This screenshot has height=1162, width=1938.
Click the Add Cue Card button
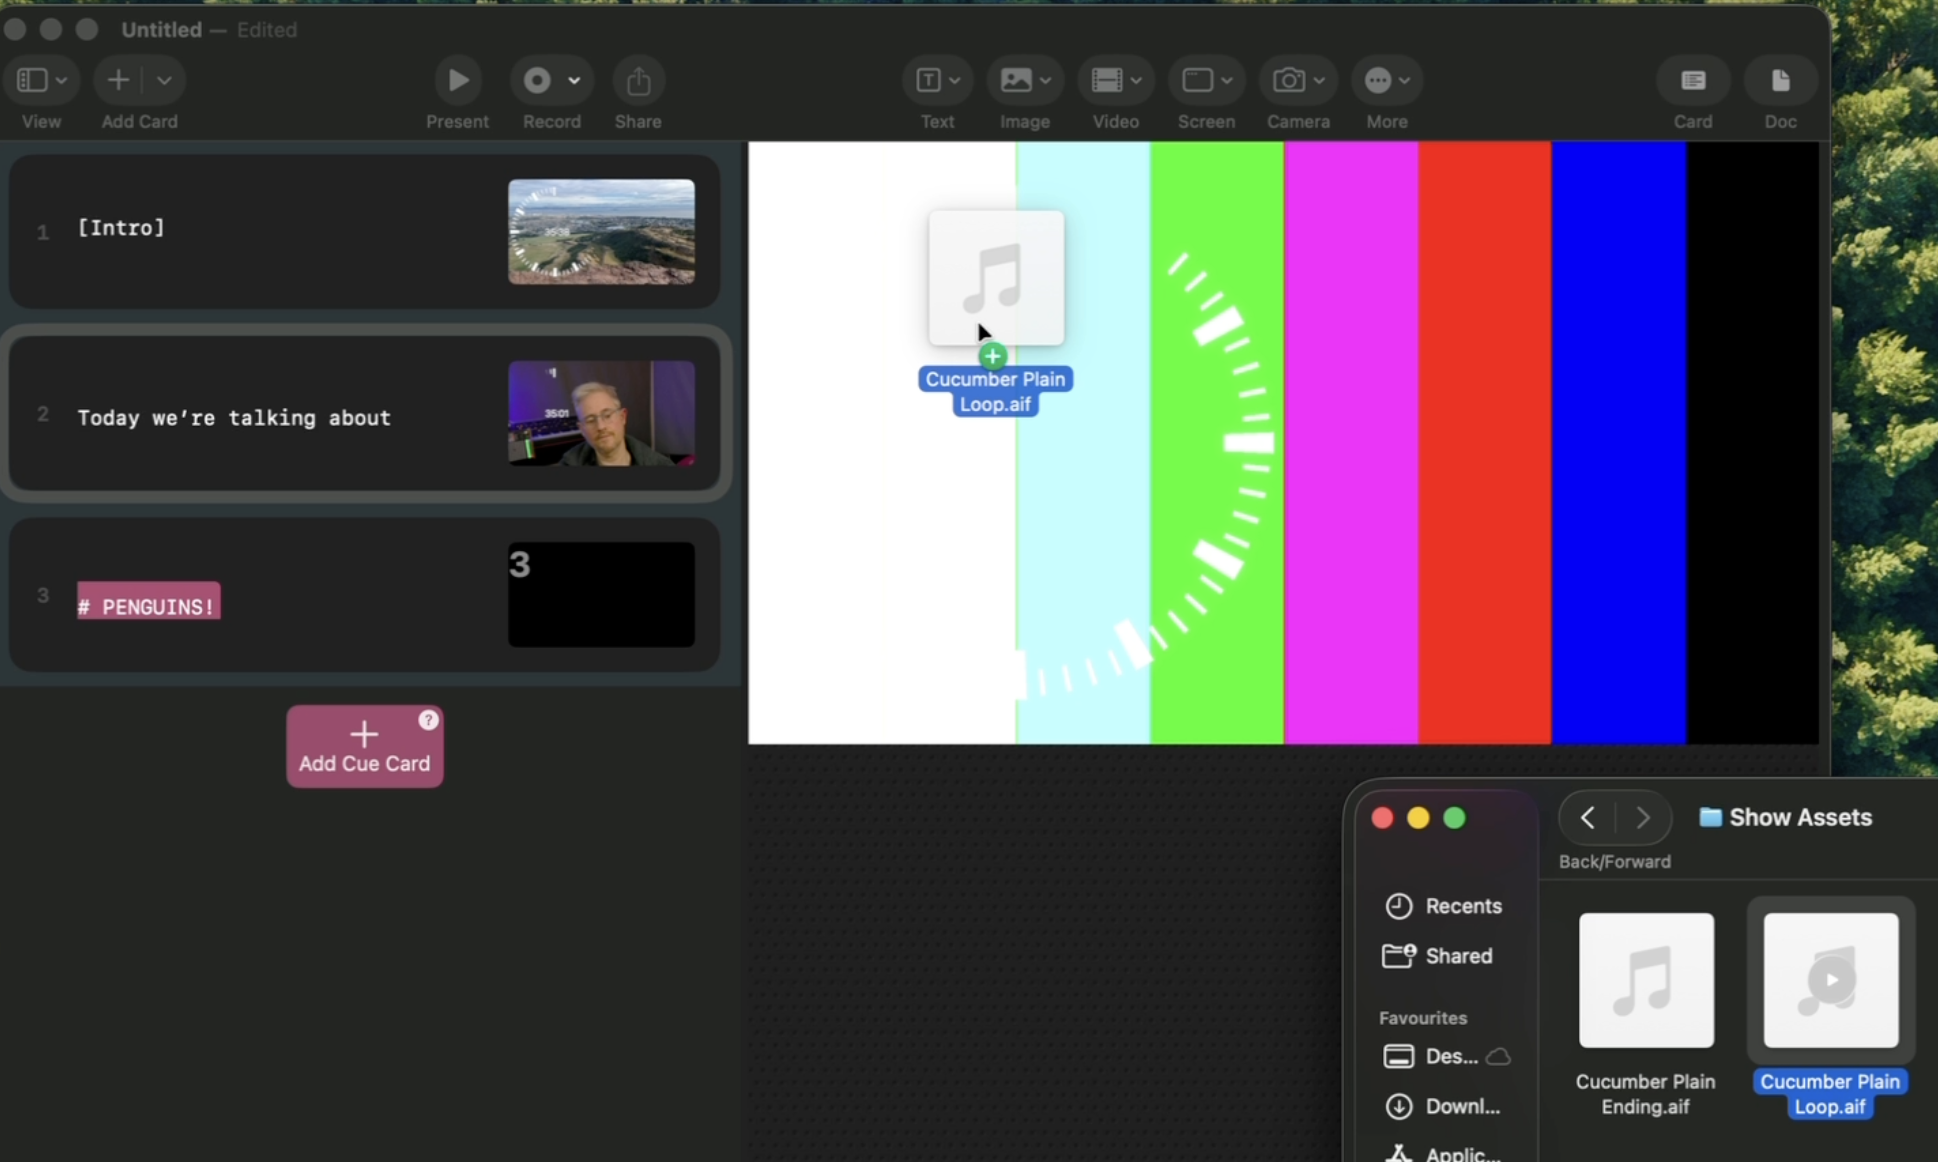pos(364,746)
